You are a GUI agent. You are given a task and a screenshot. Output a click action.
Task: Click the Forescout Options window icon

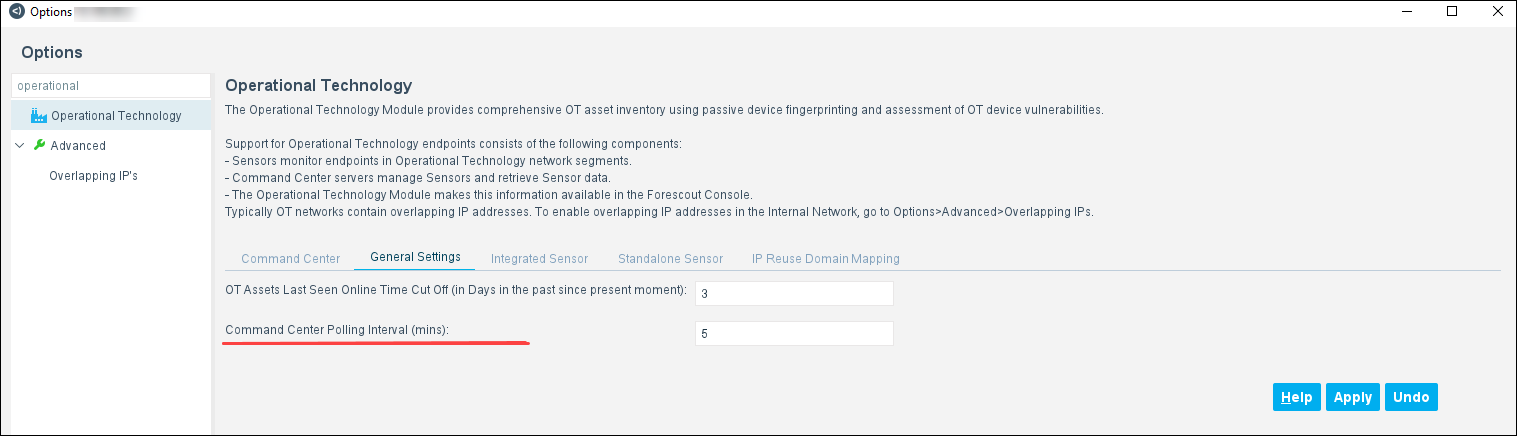(x=16, y=12)
